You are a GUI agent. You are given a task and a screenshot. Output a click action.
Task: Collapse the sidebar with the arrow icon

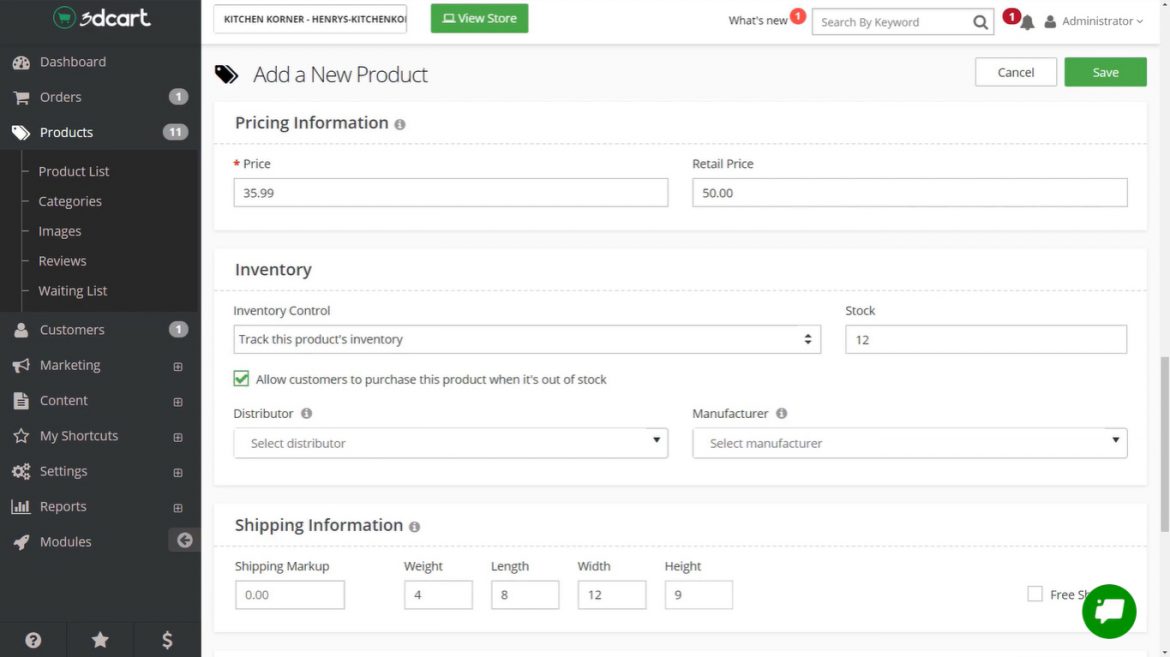(x=184, y=541)
